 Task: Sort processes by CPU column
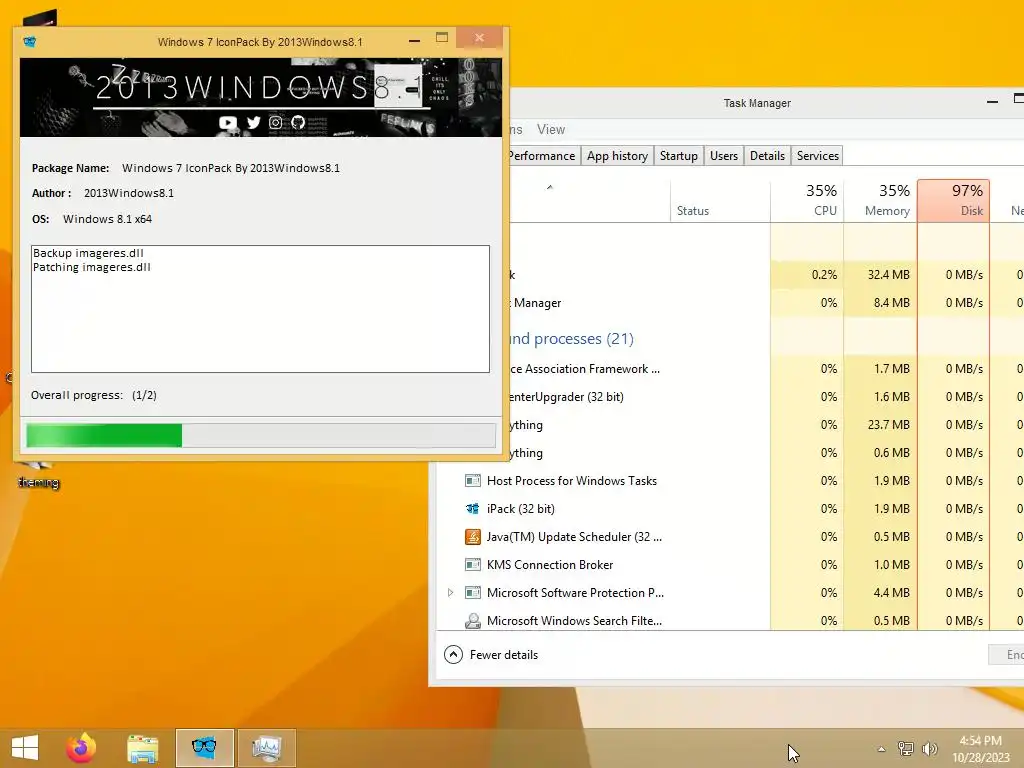(807, 200)
